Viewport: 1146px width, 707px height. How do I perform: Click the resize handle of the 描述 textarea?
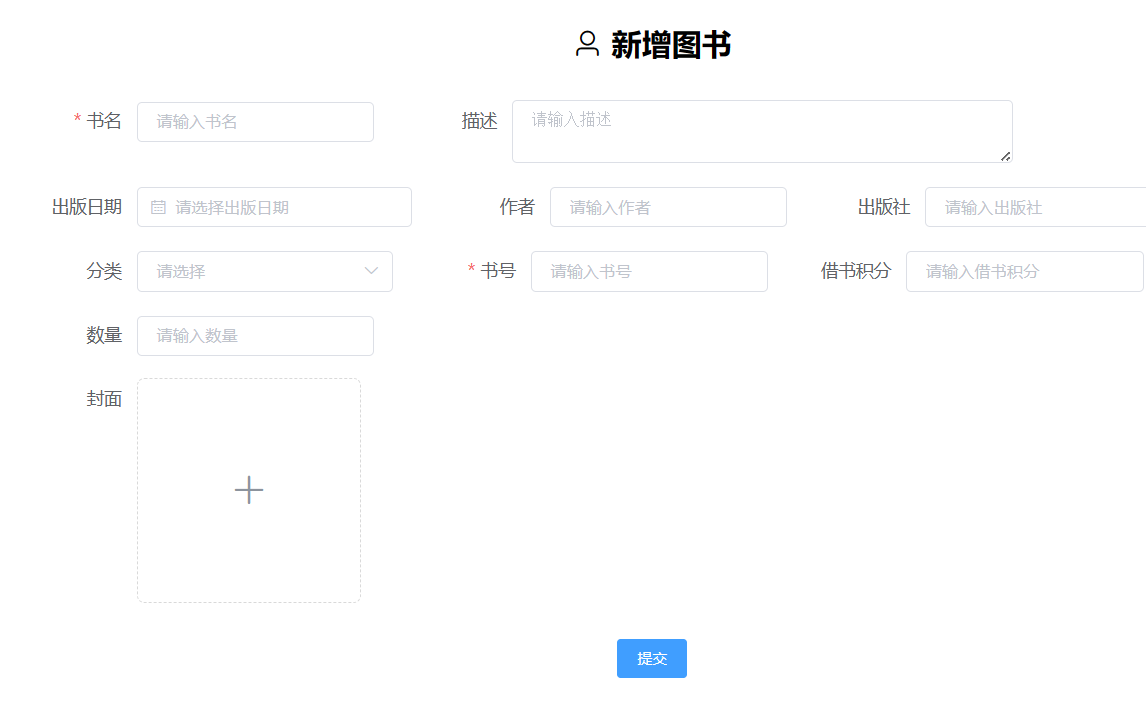click(x=1006, y=156)
